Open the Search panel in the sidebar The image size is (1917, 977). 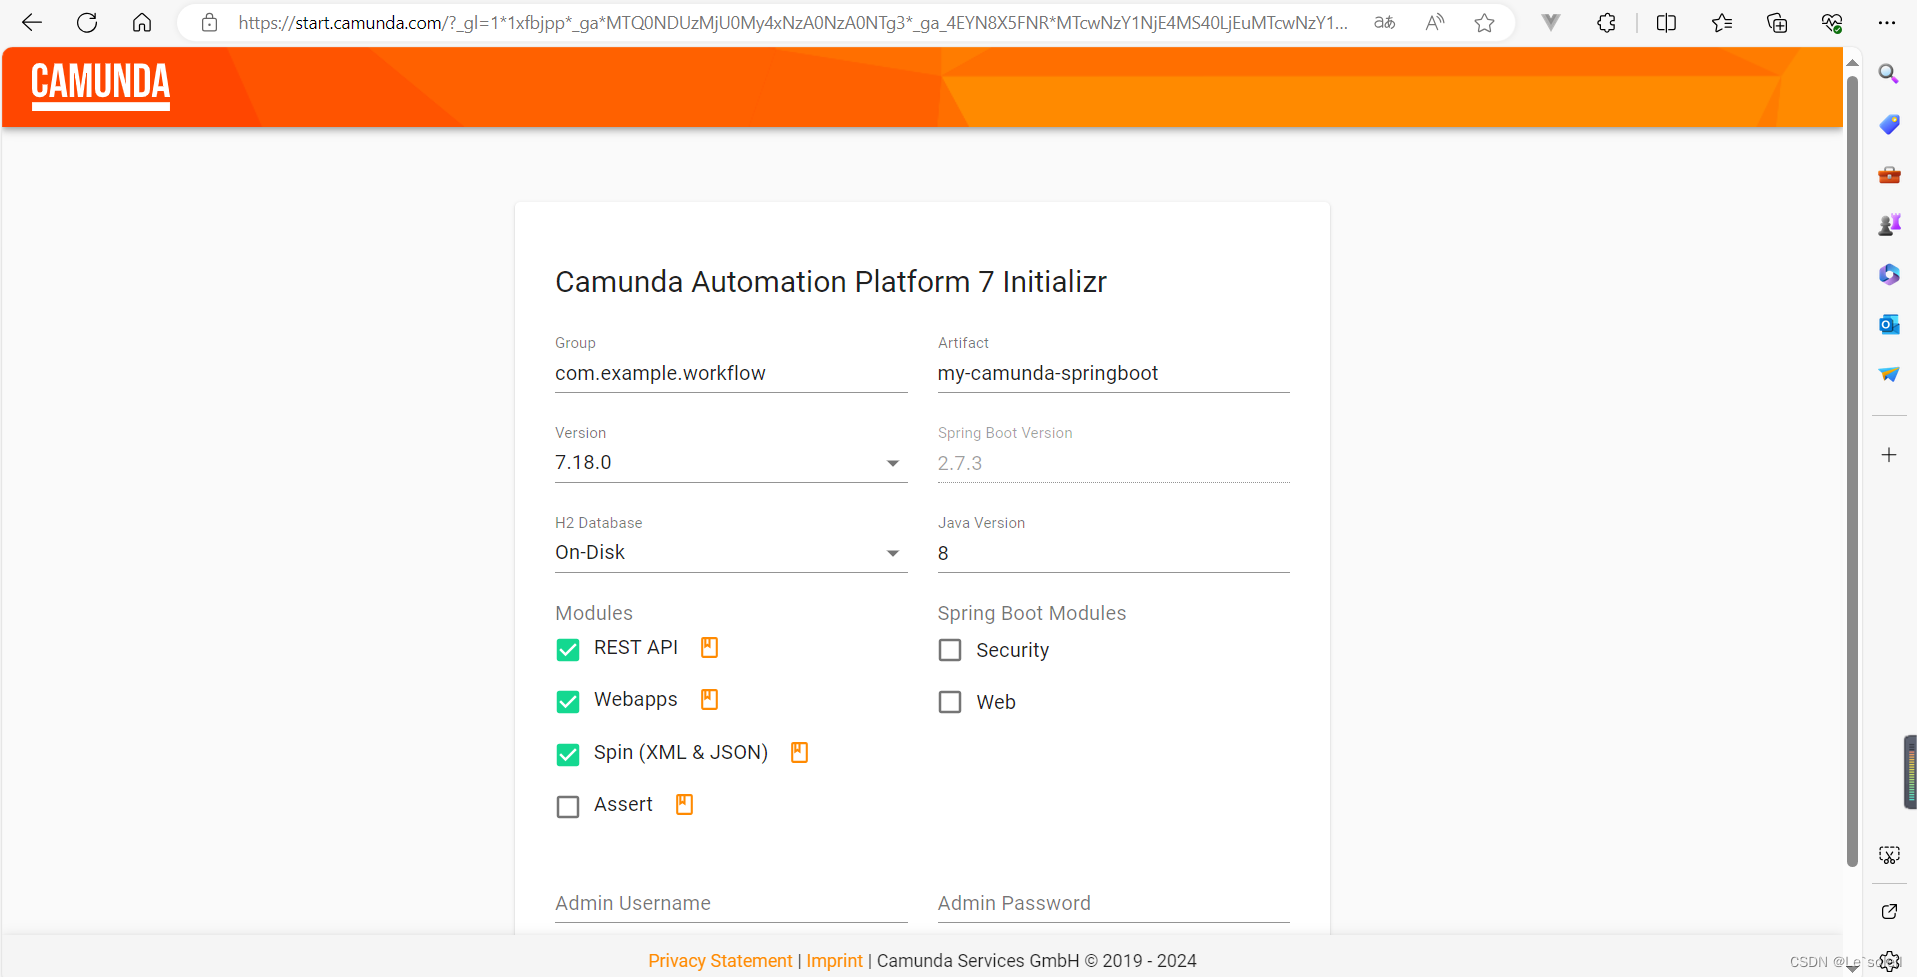(1888, 74)
